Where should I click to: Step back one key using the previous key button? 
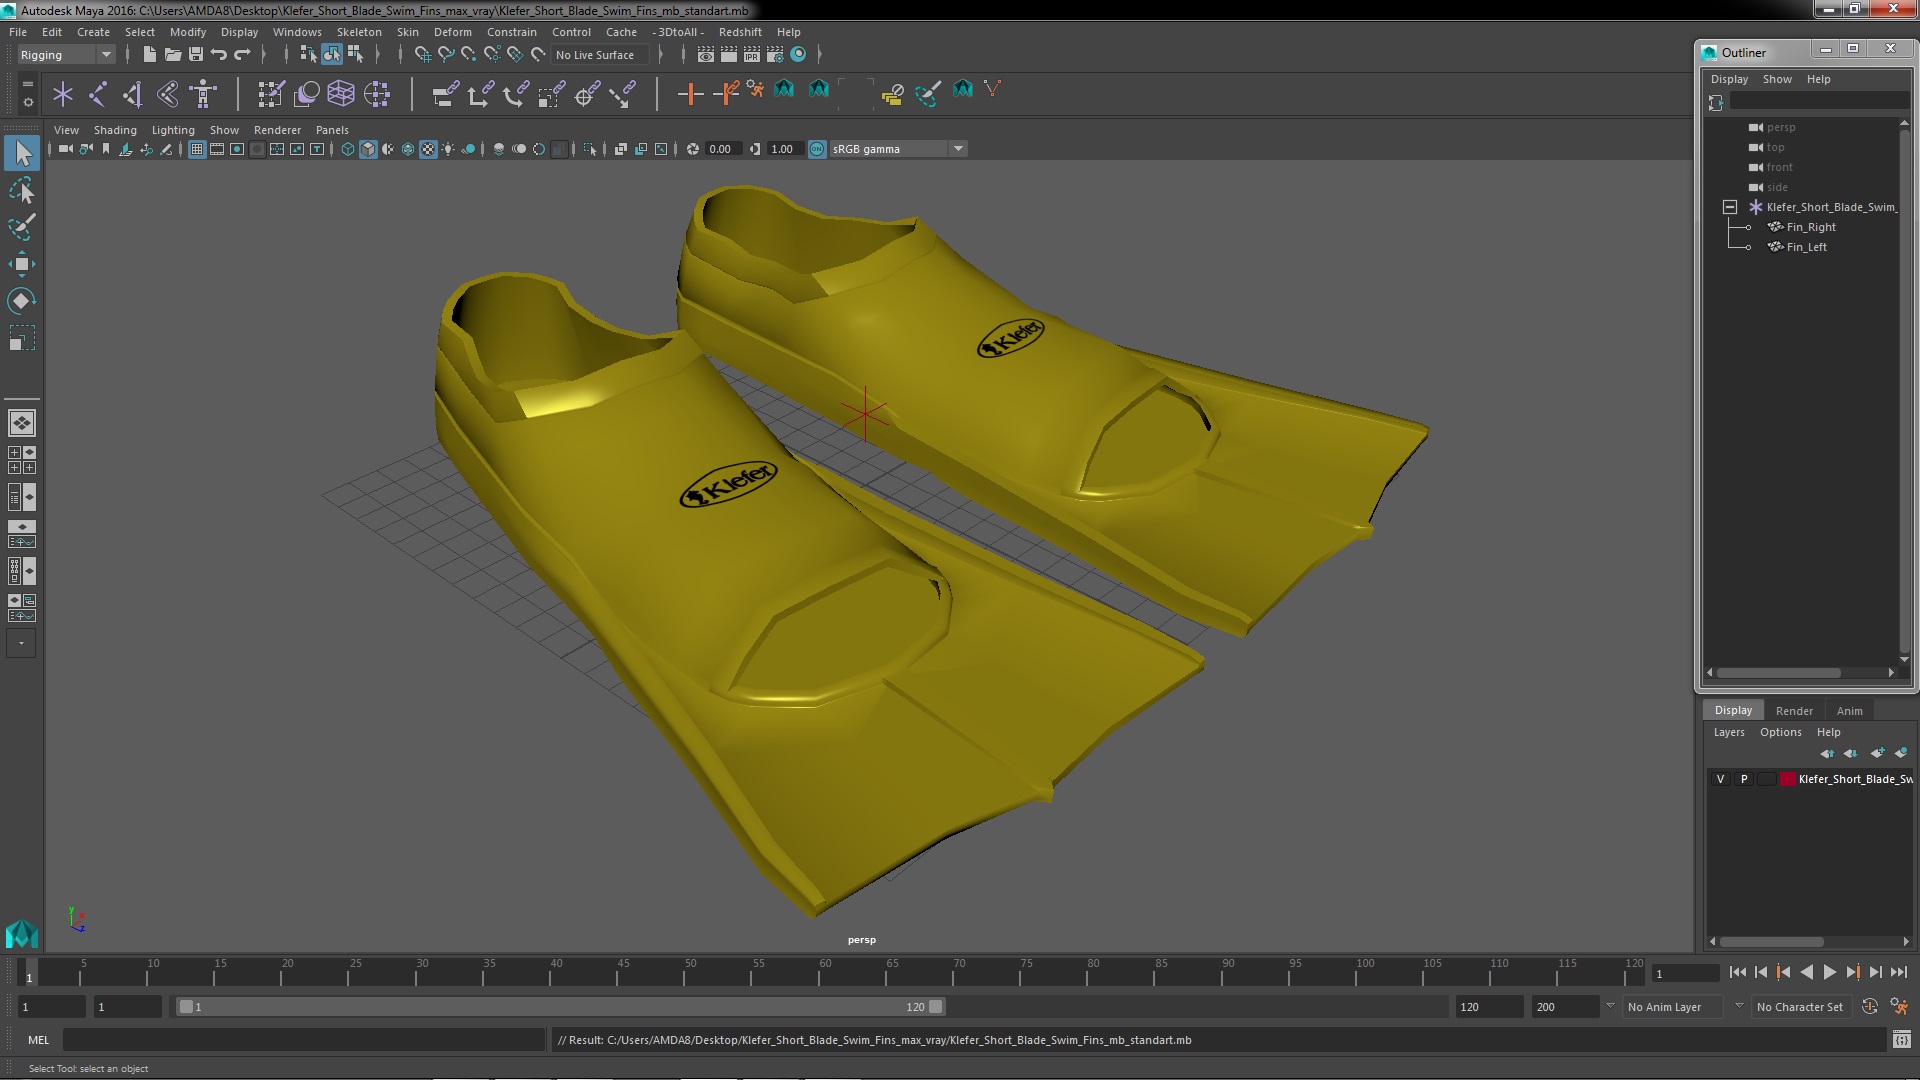point(1783,972)
